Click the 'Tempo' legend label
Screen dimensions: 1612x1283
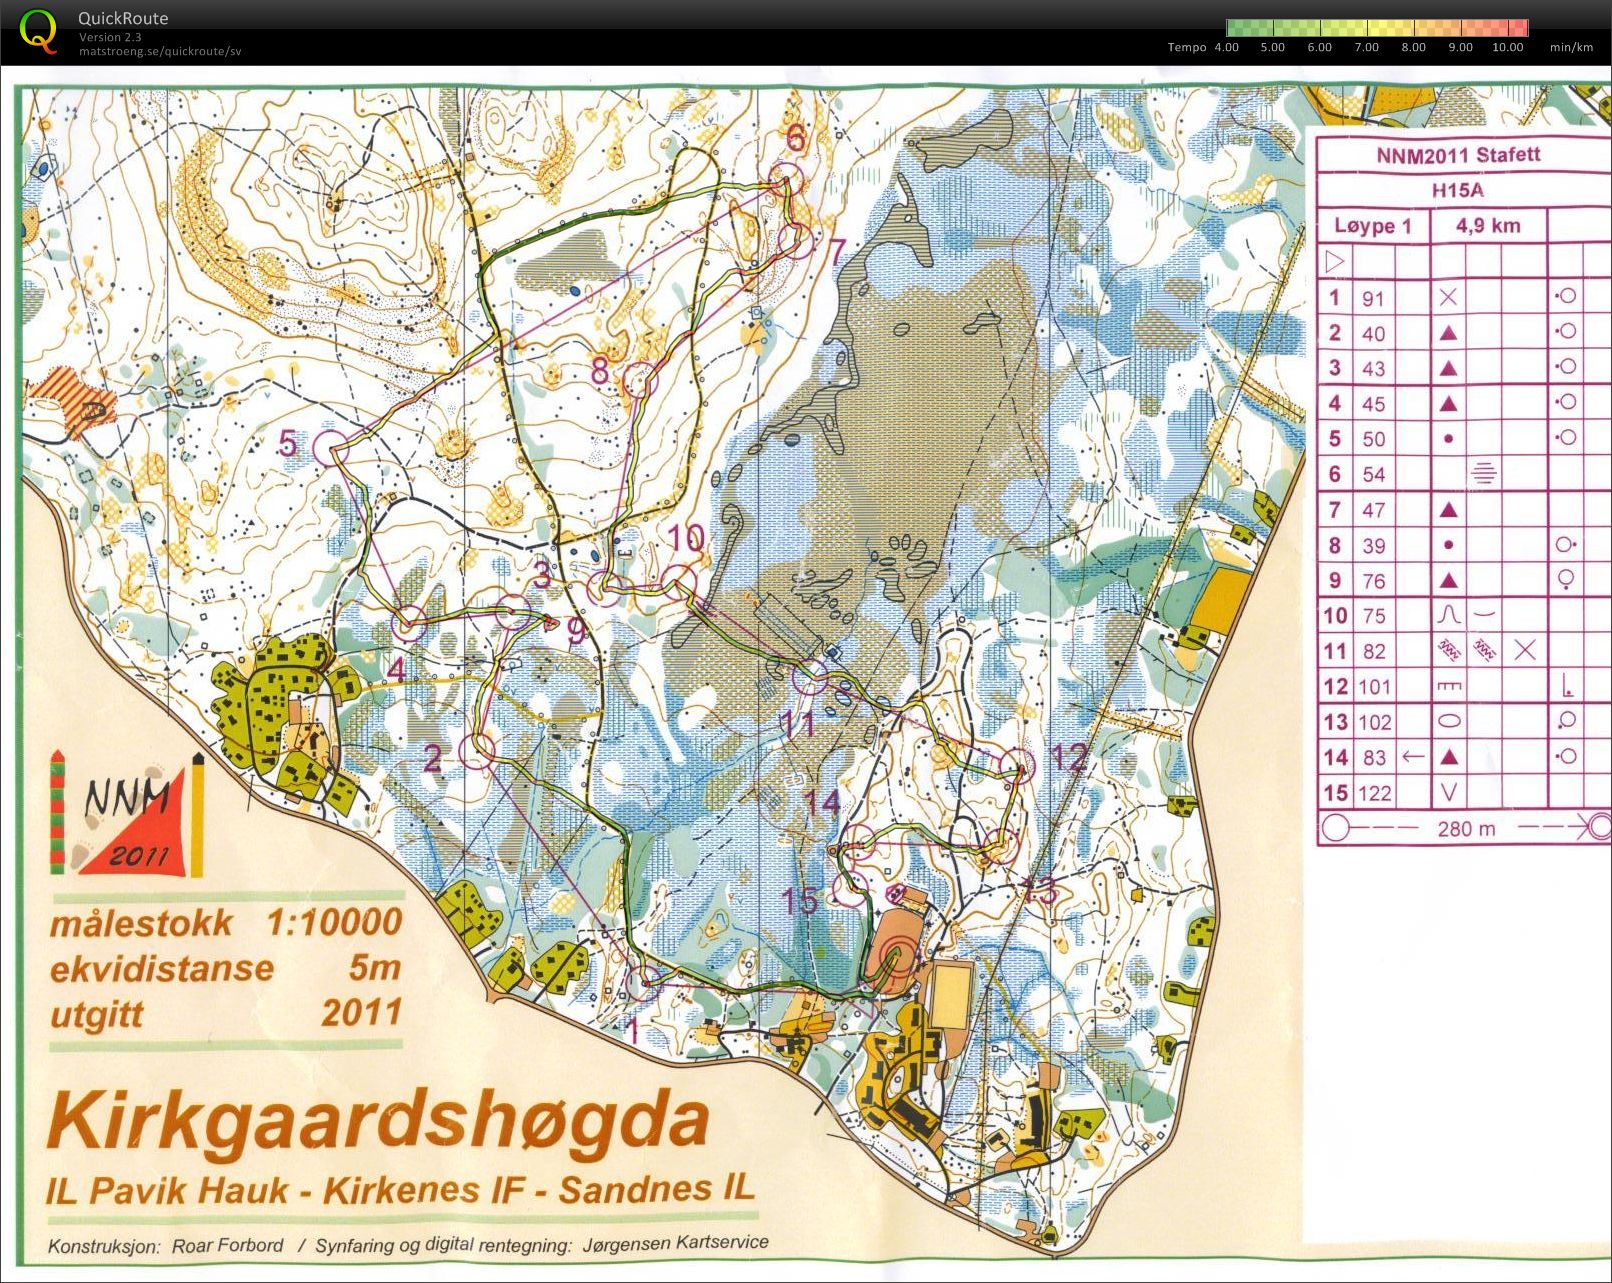1187,47
